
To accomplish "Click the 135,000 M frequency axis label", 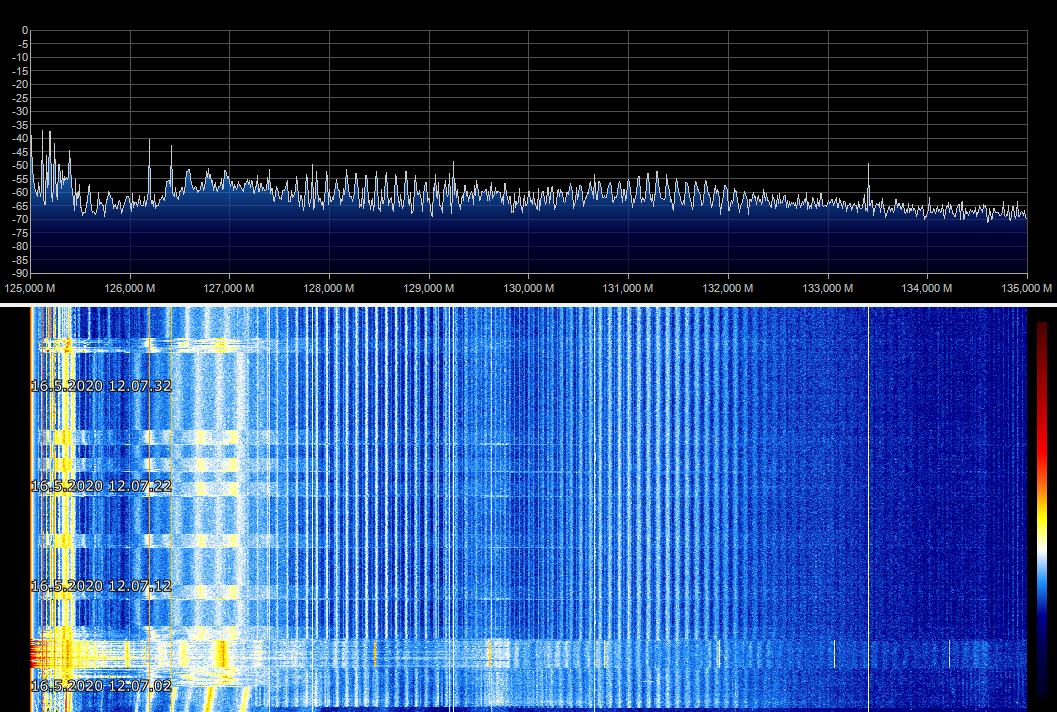I will point(1028,288).
